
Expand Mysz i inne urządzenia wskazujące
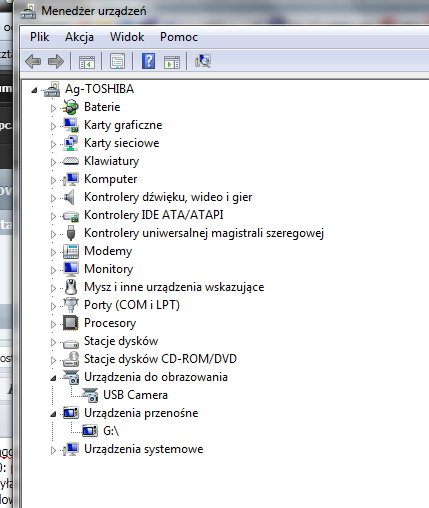pos(53,288)
